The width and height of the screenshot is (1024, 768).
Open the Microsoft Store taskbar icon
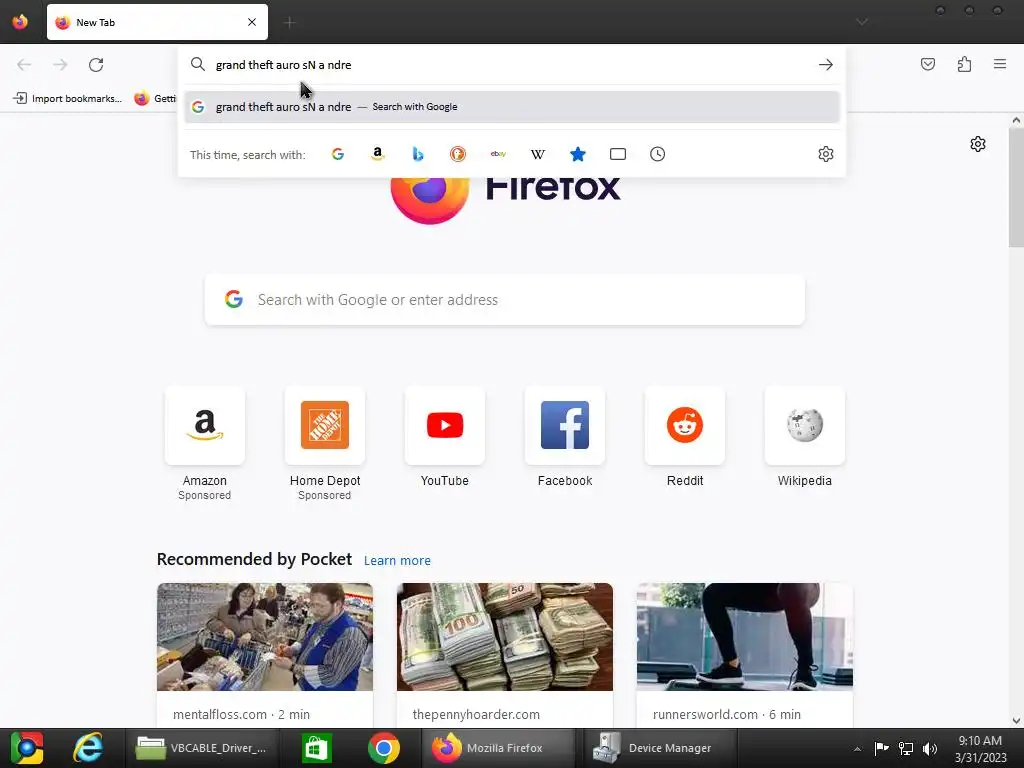point(317,748)
